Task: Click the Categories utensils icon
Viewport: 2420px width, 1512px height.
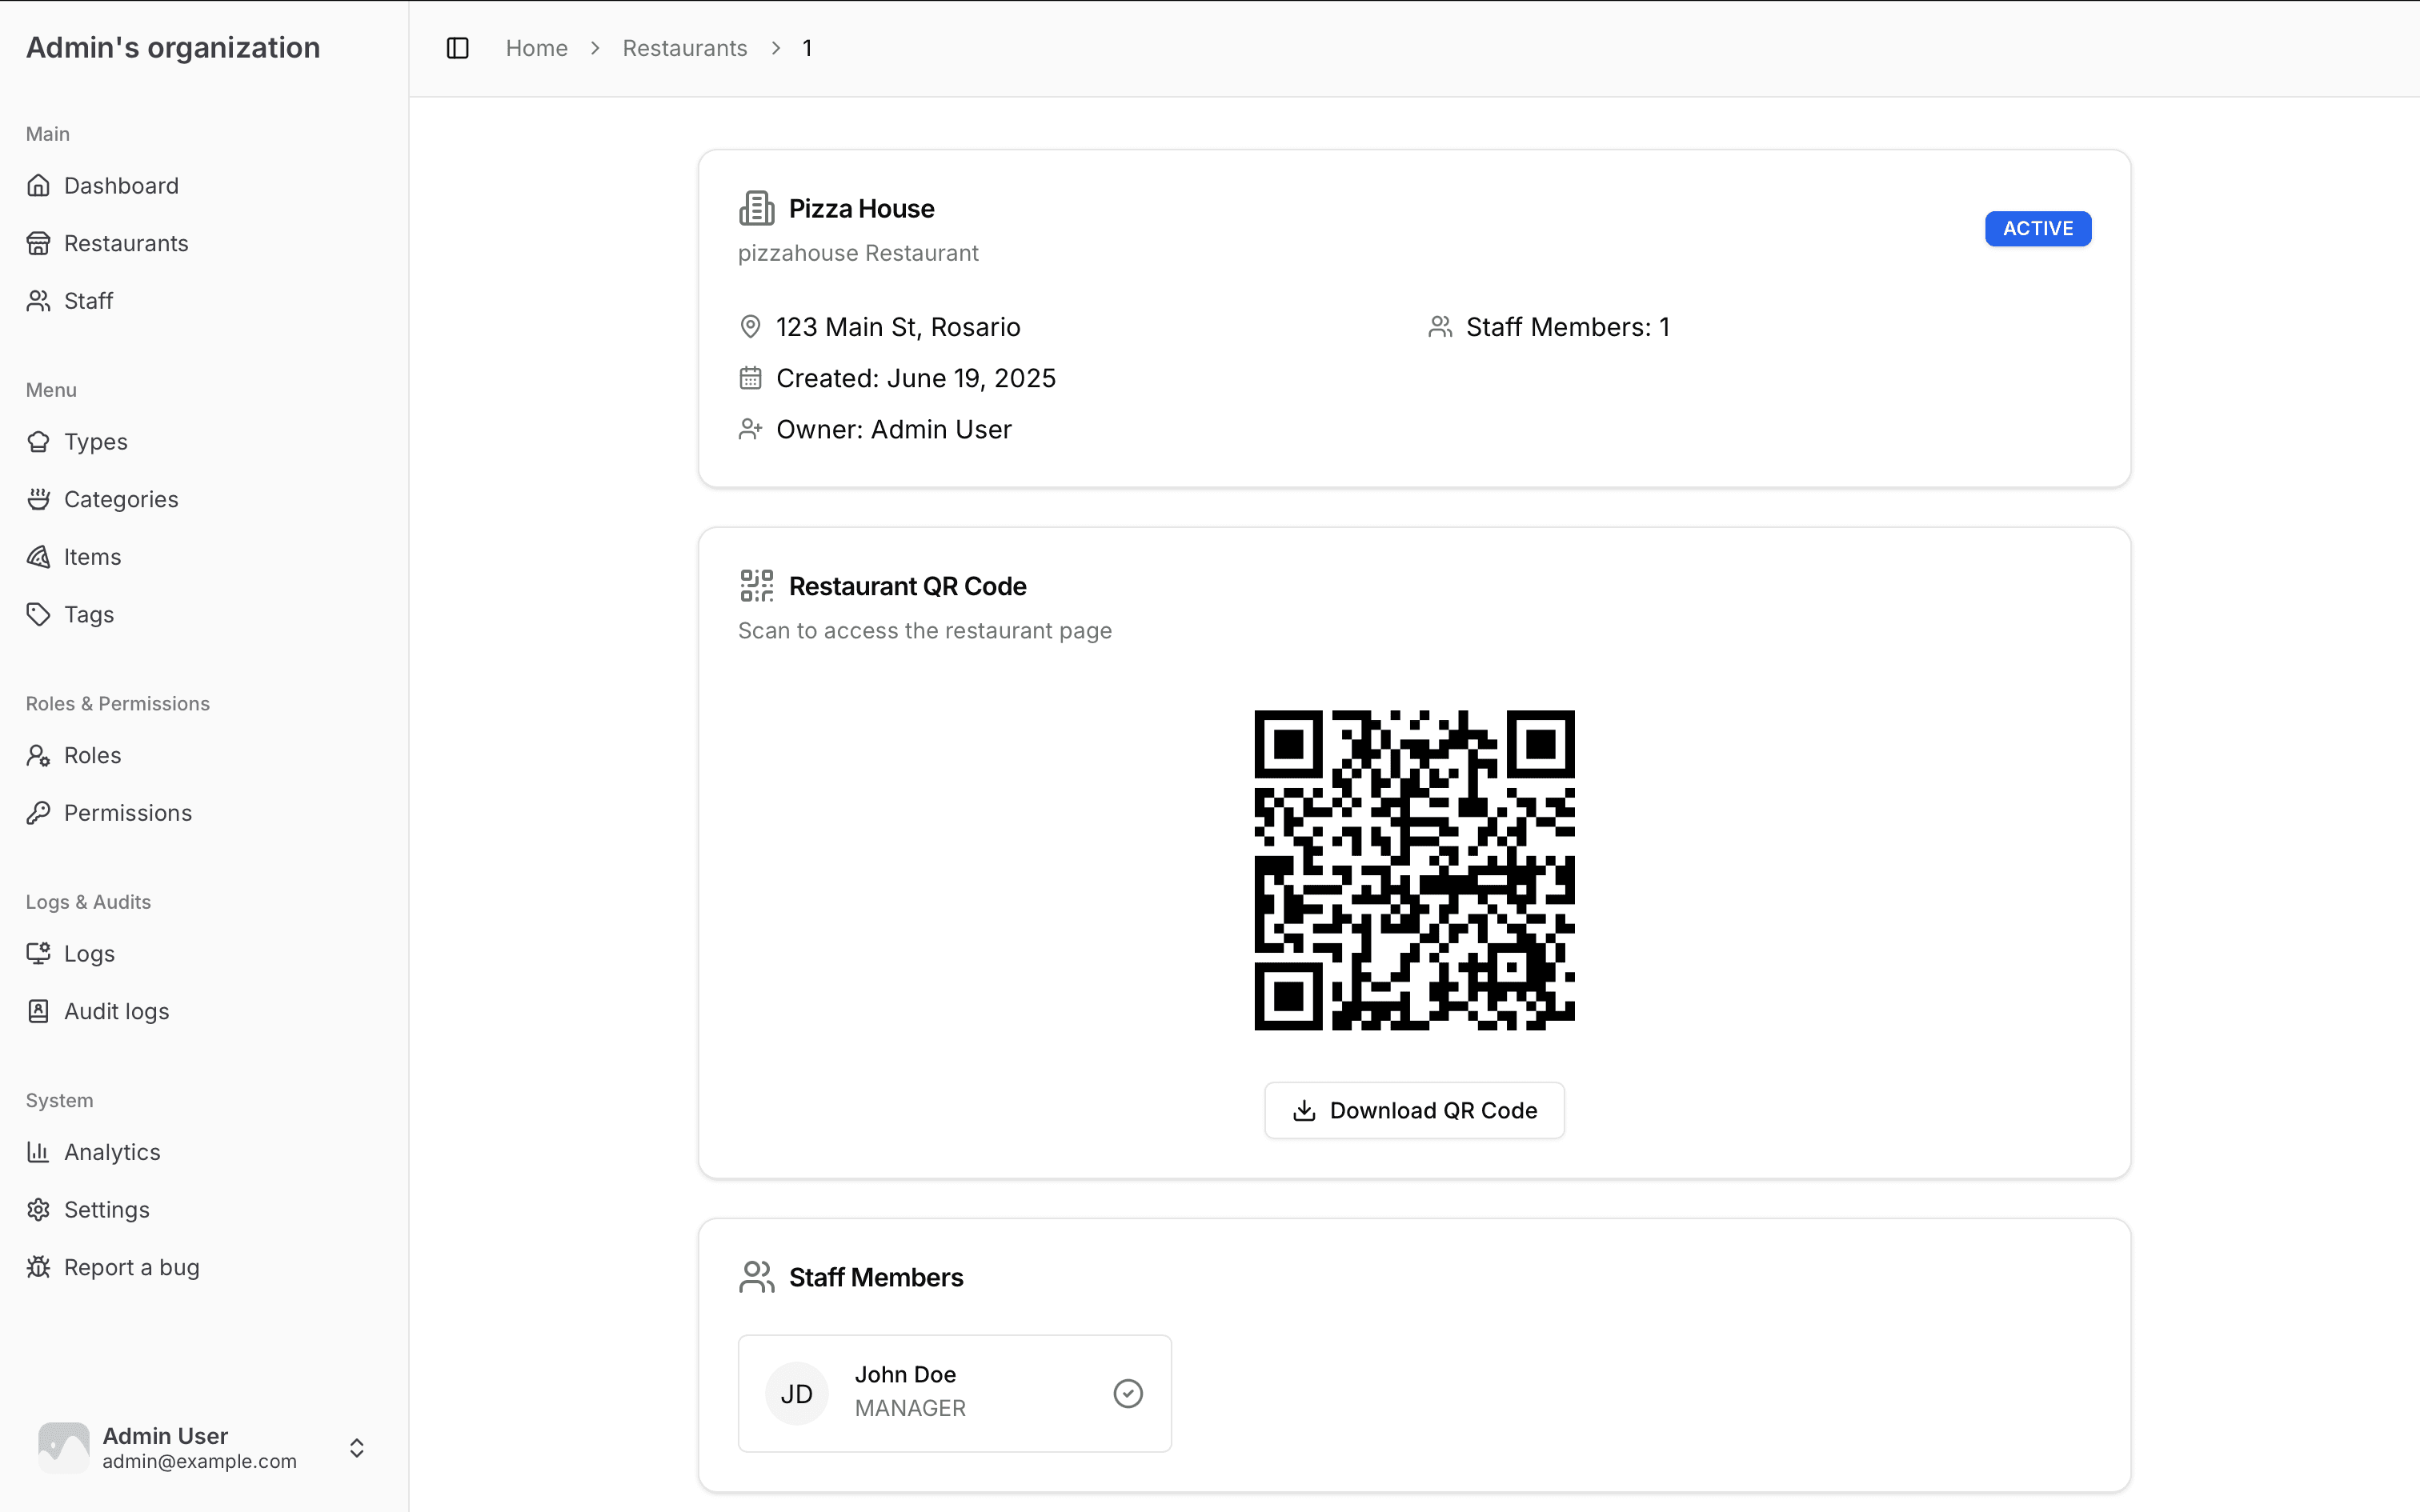Action: (38, 499)
